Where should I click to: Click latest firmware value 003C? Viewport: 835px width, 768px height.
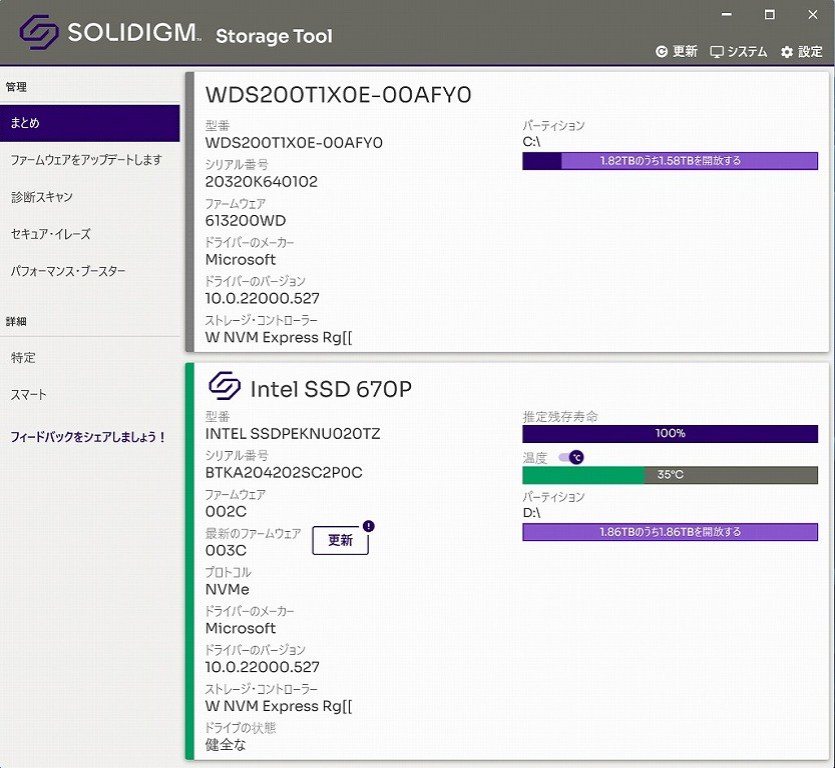[226, 550]
